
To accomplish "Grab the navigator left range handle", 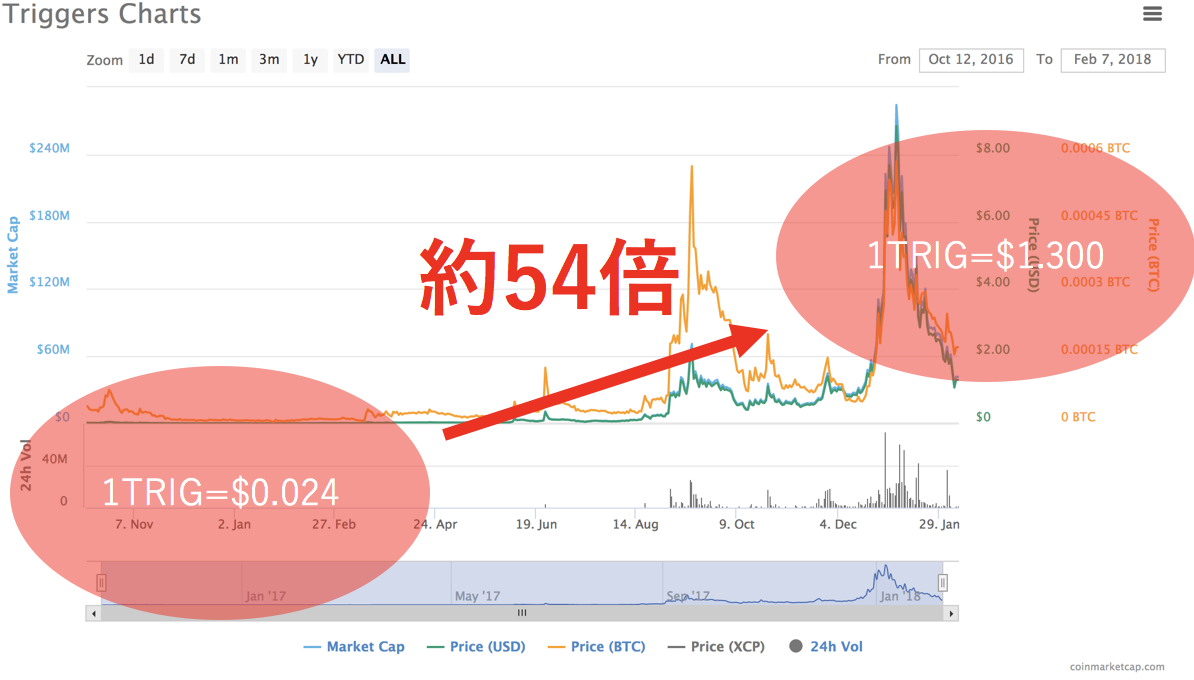I will pos(101,583).
